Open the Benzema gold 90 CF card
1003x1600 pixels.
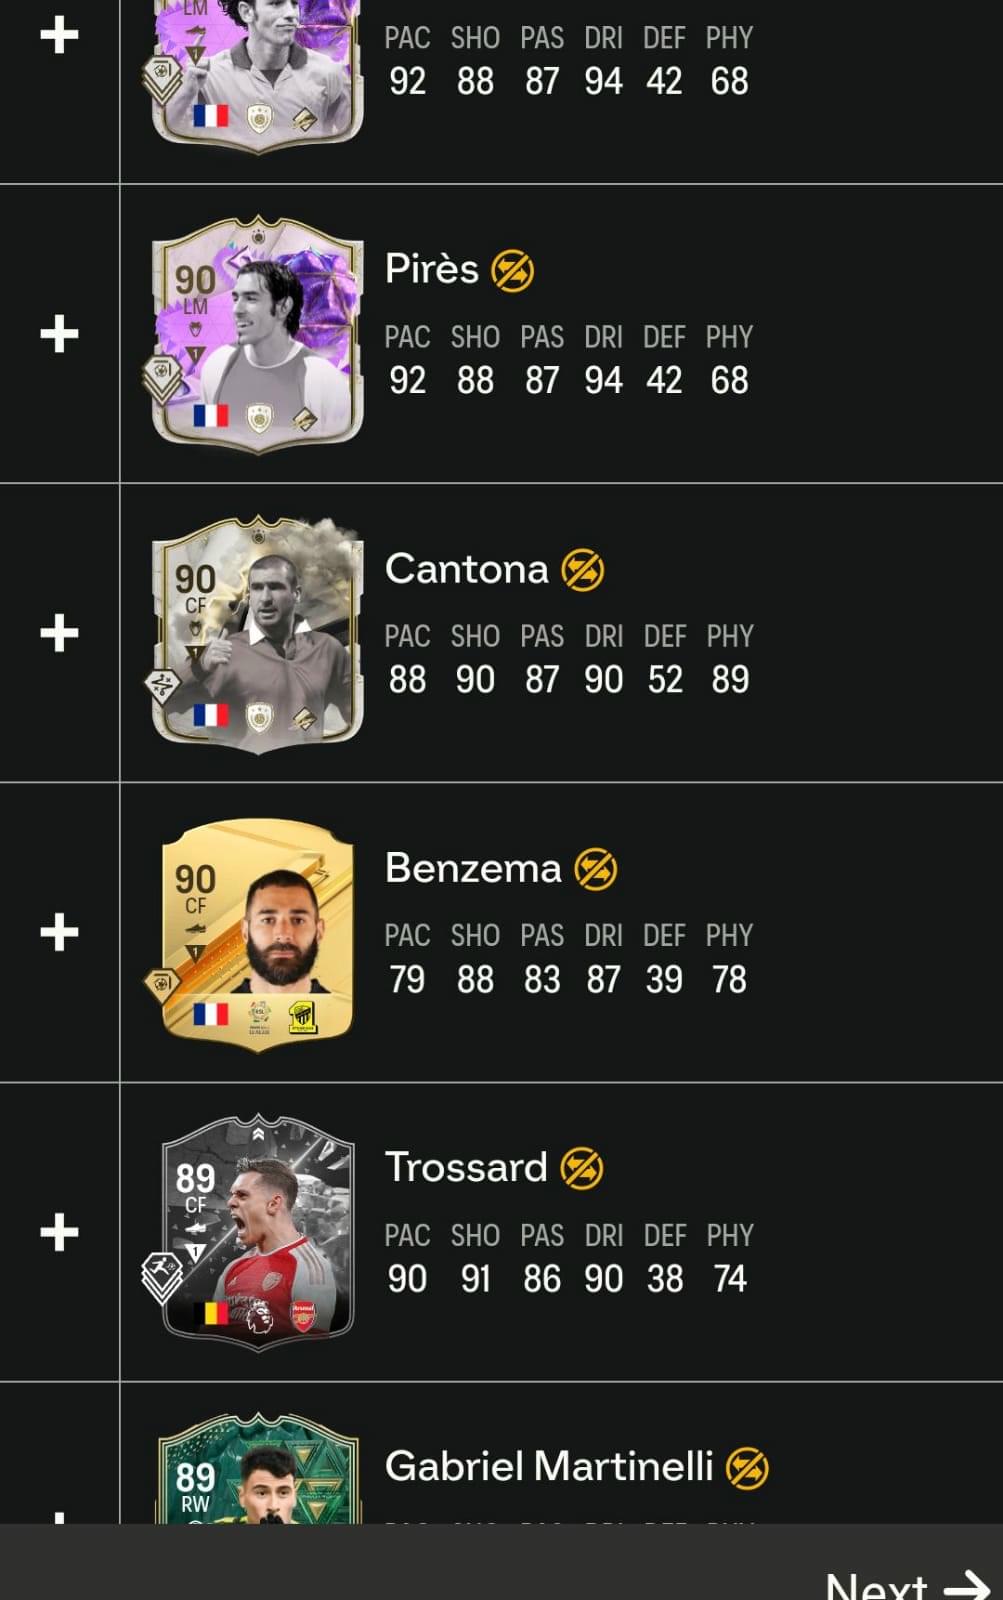pos(257,934)
